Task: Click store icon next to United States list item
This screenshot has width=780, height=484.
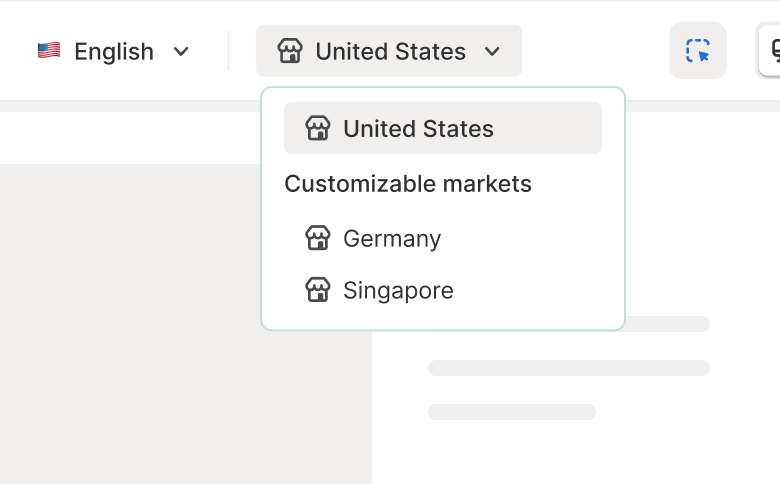Action: click(x=317, y=128)
